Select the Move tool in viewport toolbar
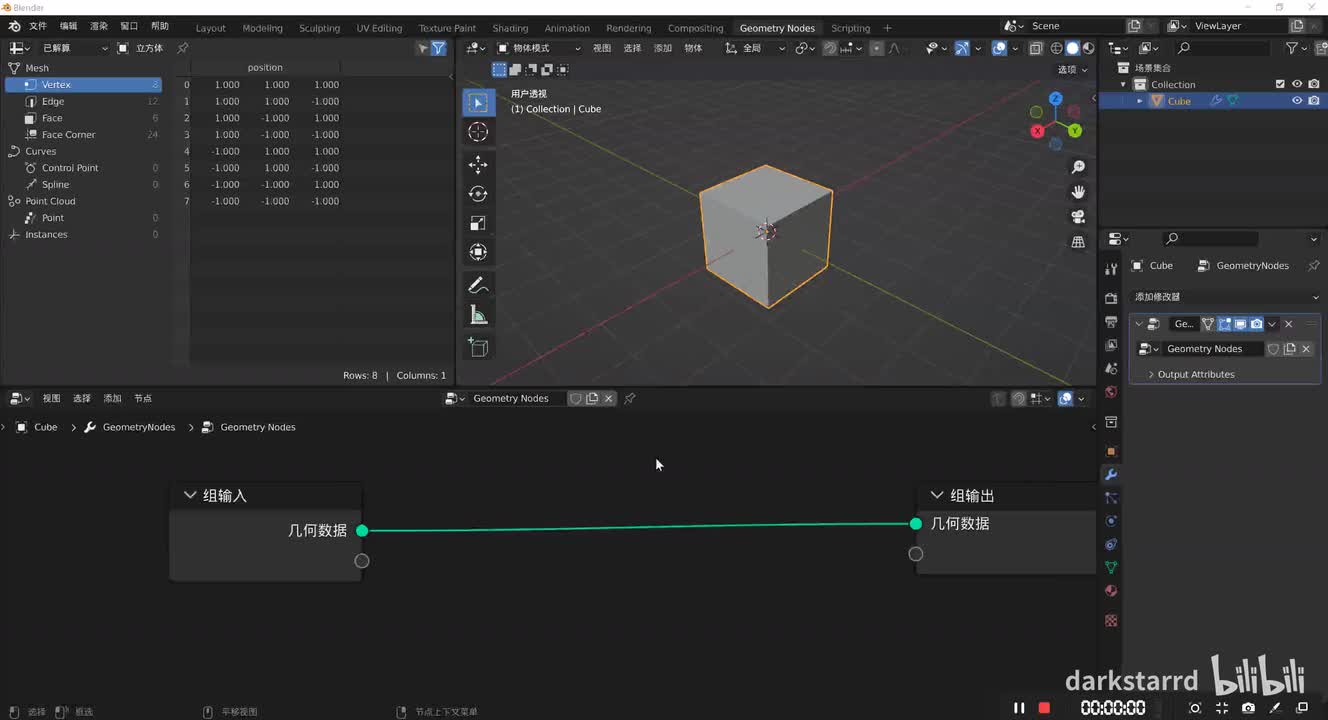The width and height of the screenshot is (1328, 720). pyautogui.click(x=478, y=164)
